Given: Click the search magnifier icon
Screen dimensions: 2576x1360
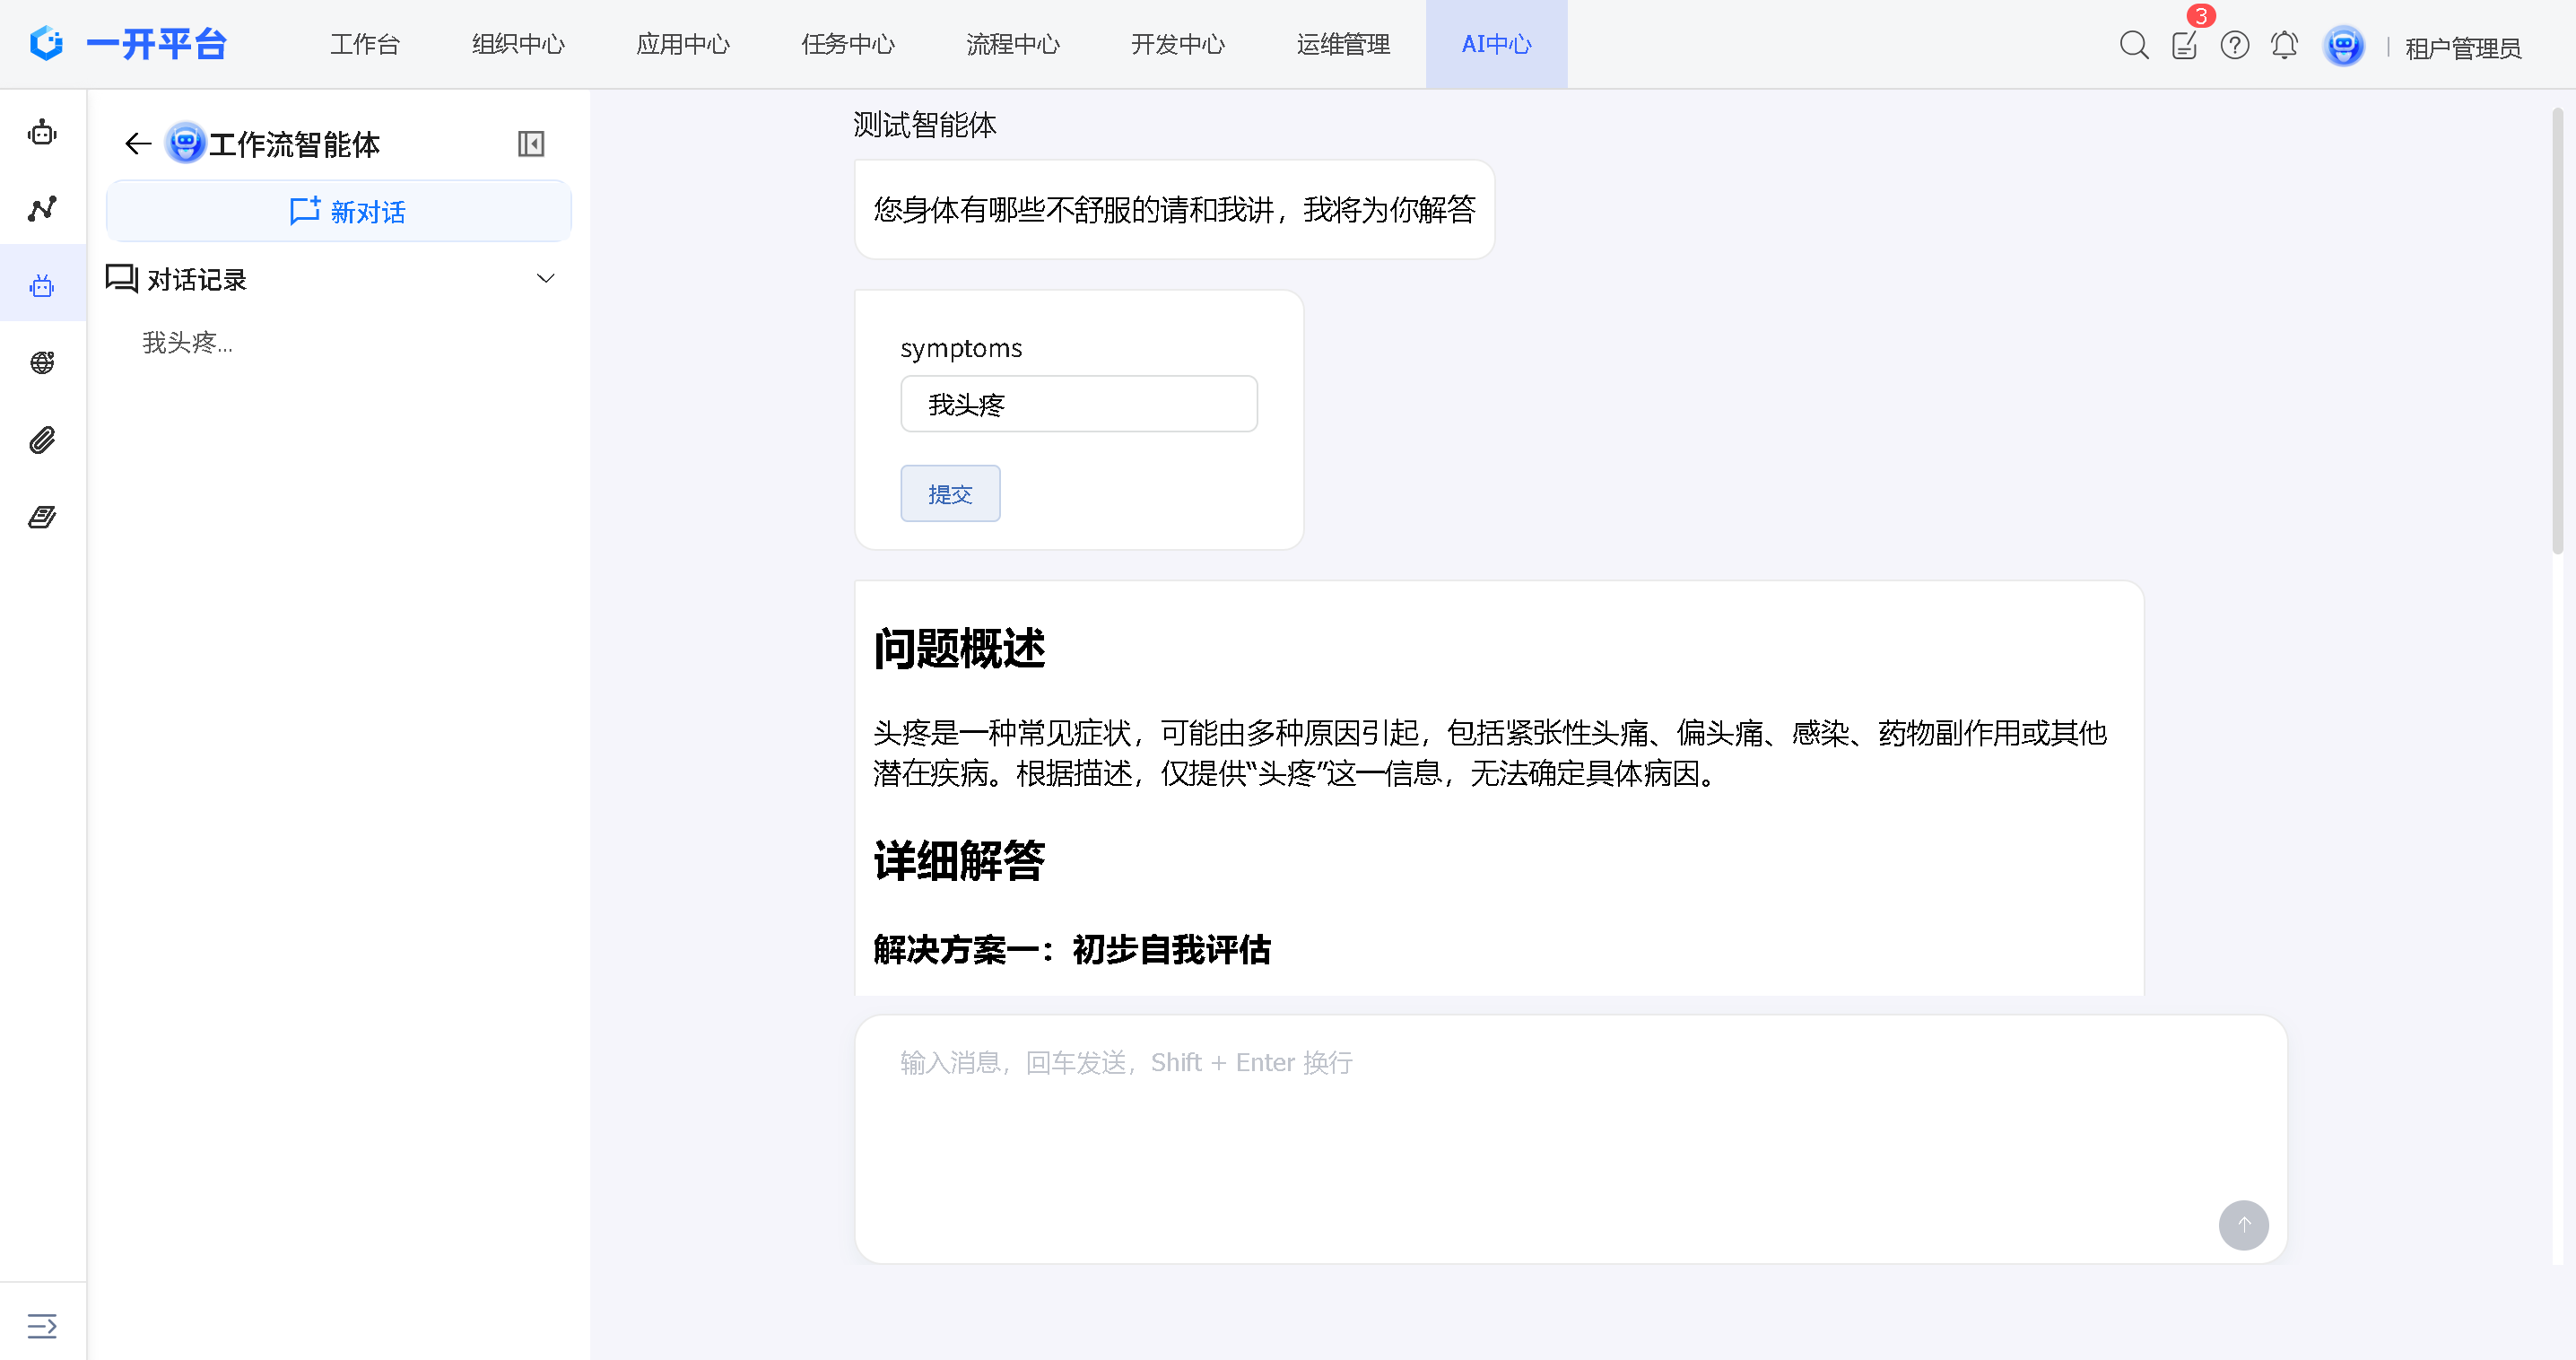Looking at the screenshot, I should [x=2133, y=45].
